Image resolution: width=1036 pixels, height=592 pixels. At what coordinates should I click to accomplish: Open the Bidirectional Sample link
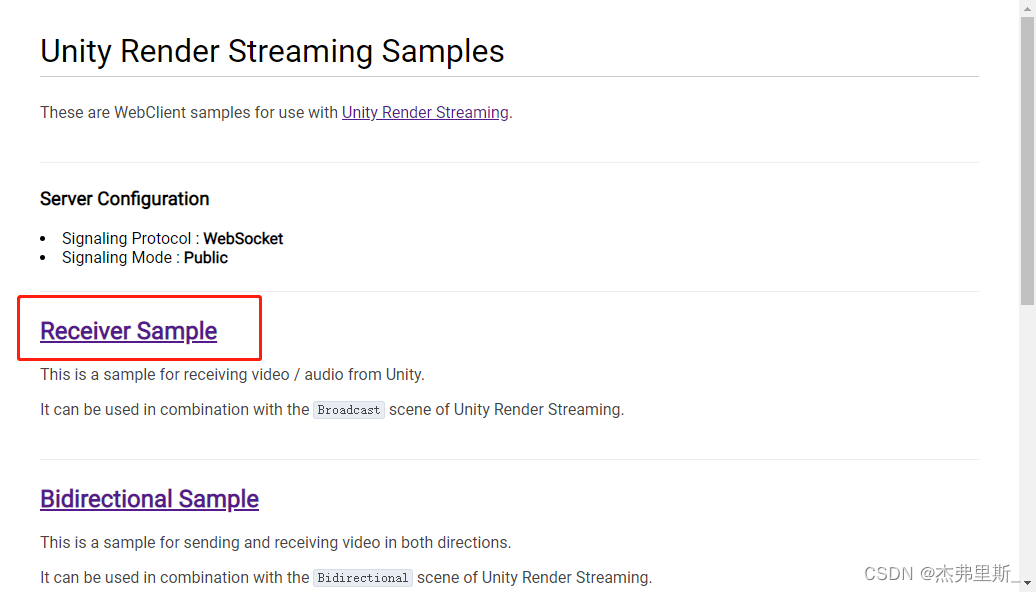149,499
